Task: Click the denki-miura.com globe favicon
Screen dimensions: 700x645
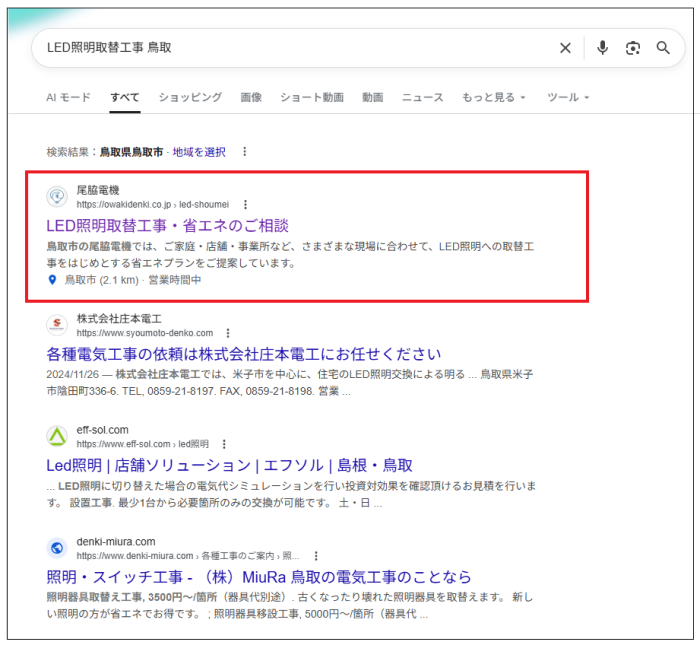Action: pos(57,548)
